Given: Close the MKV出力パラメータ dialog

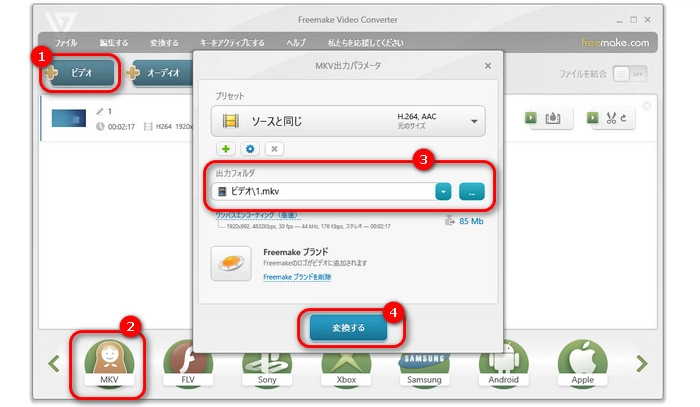Looking at the screenshot, I should click(x=488, y=66).
